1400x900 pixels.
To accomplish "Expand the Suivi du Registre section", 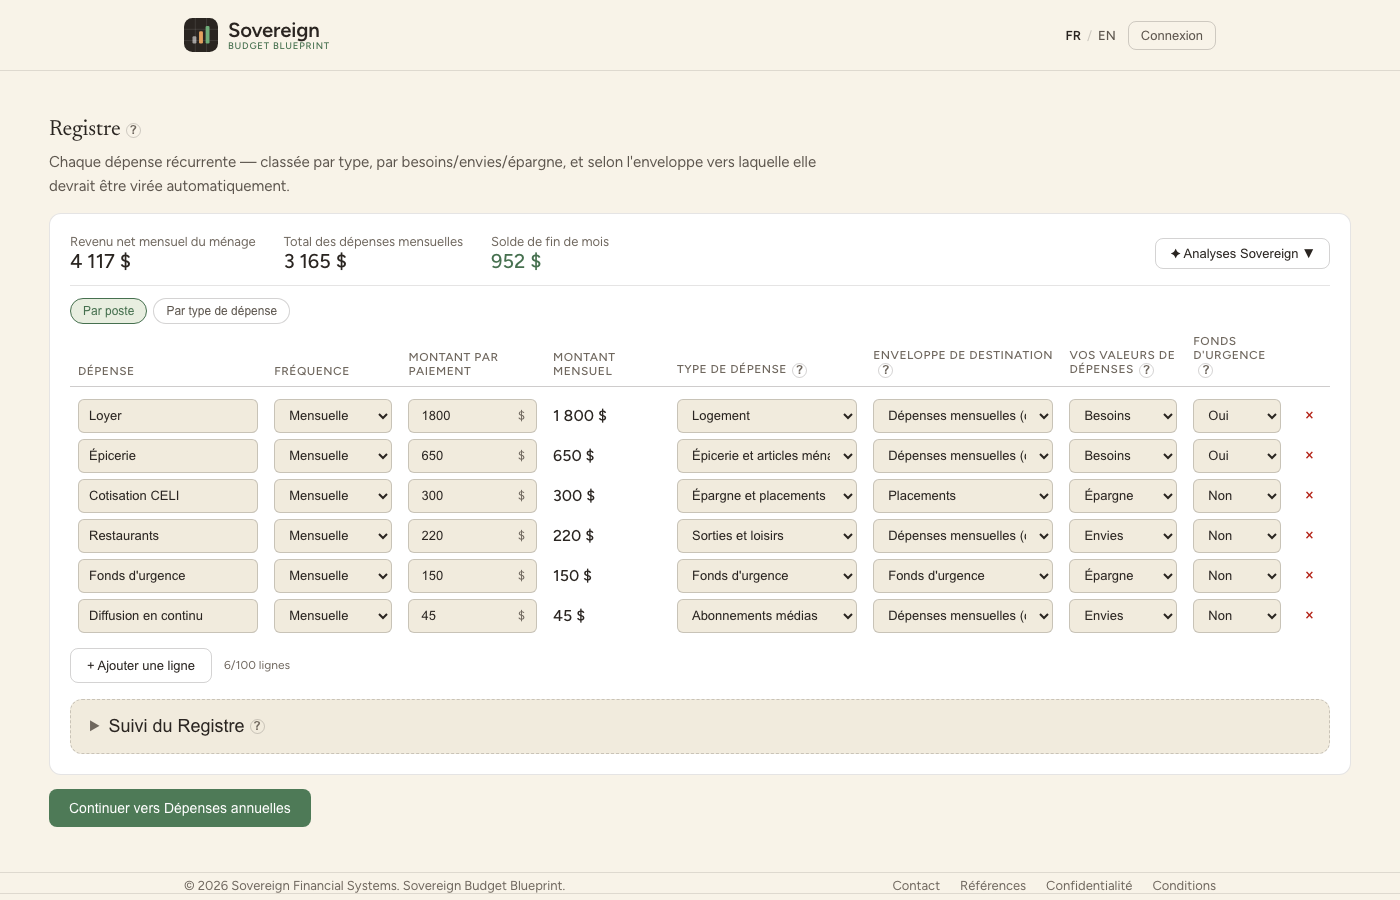I will 700,726.
